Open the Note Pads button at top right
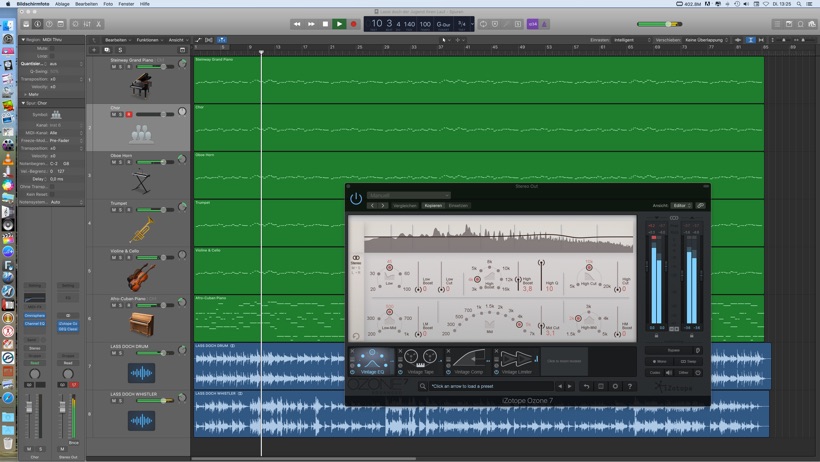Viewport: 820px width, 462px height. [789, 24]
